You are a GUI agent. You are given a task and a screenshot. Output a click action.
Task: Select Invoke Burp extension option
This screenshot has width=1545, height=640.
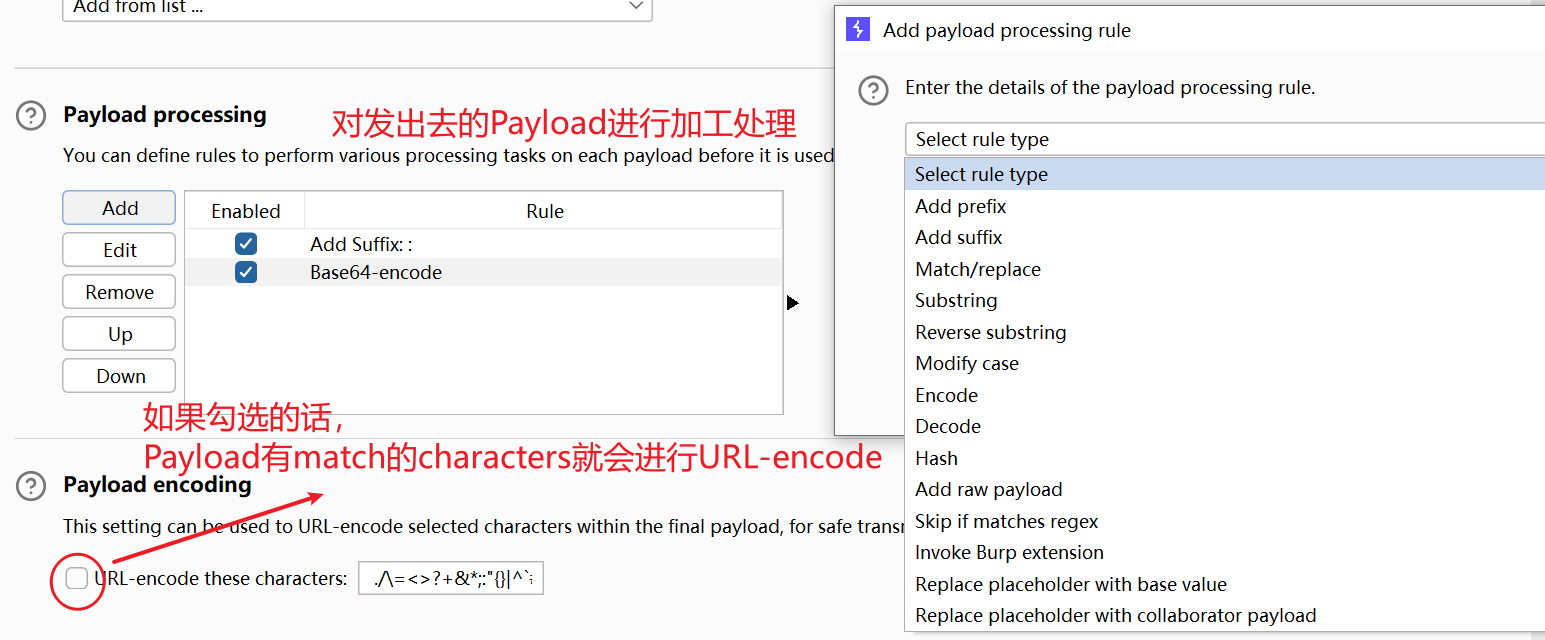pos(1008,552)
